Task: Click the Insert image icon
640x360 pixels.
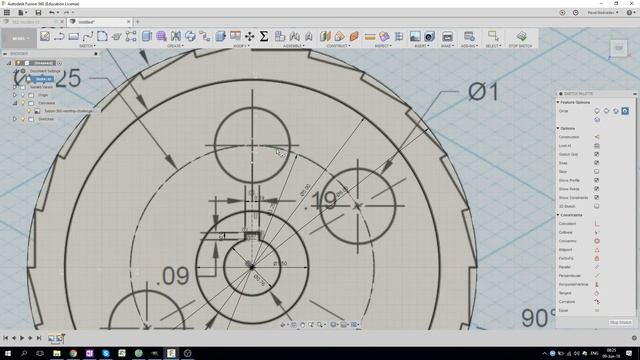Action: tap(415, 36)
